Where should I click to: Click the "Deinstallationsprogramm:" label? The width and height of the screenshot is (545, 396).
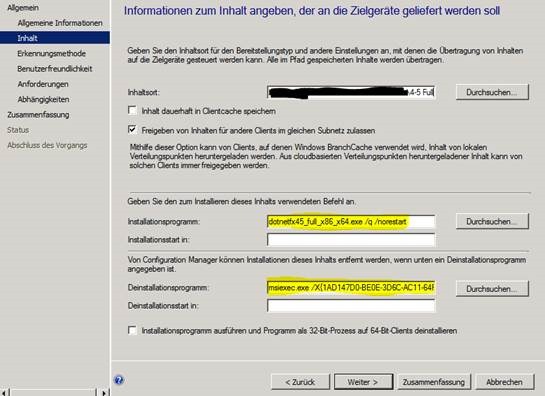pos(168,288)
